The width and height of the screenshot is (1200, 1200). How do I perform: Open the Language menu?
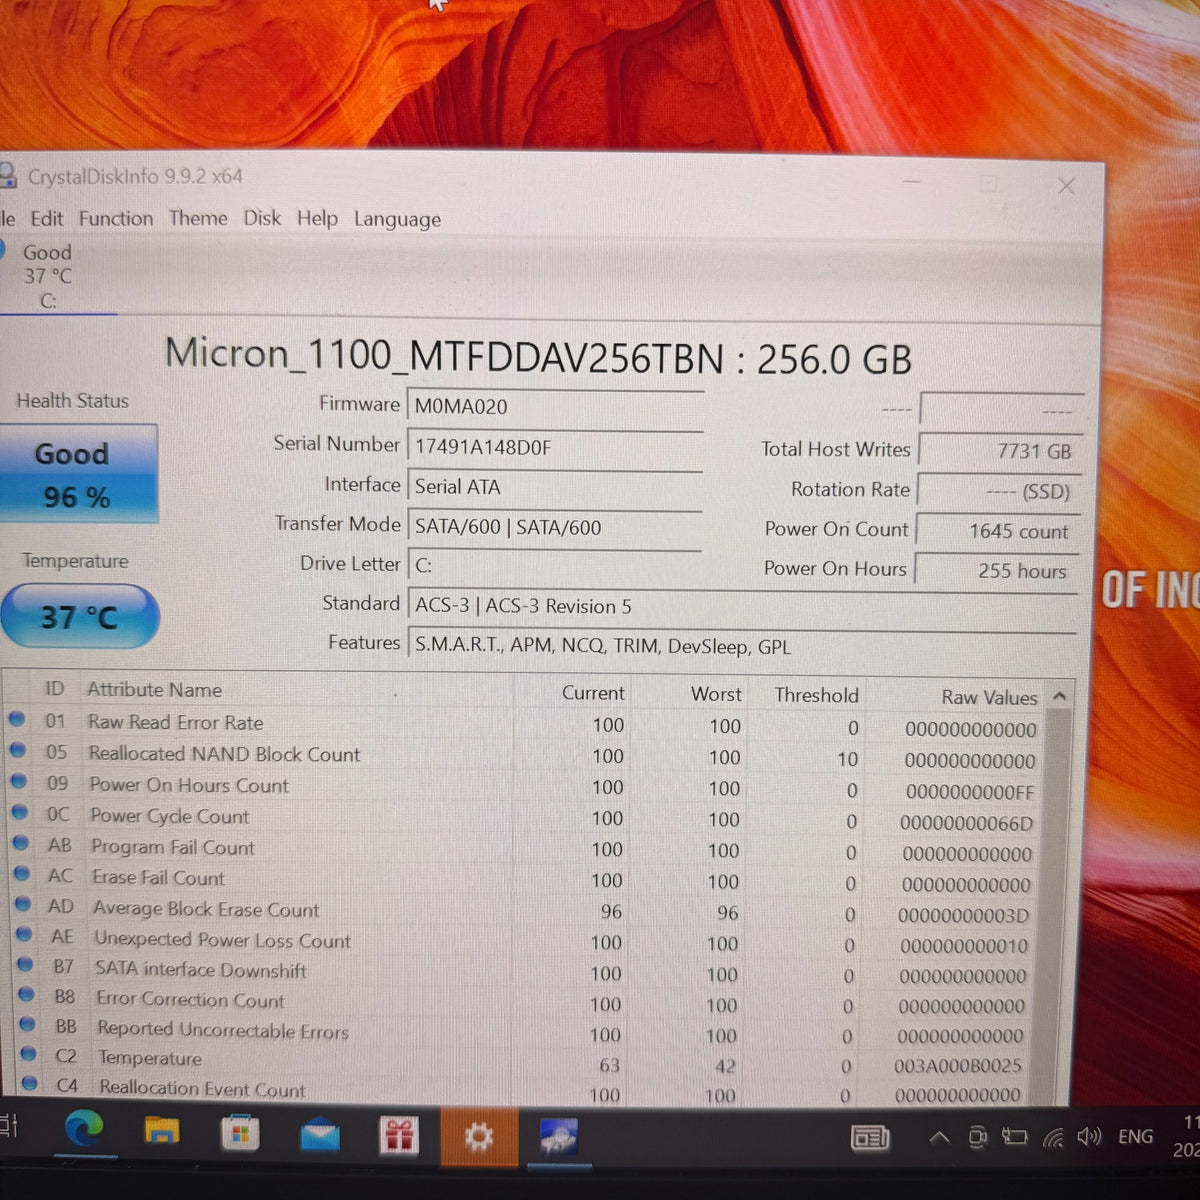pos(397,219)
